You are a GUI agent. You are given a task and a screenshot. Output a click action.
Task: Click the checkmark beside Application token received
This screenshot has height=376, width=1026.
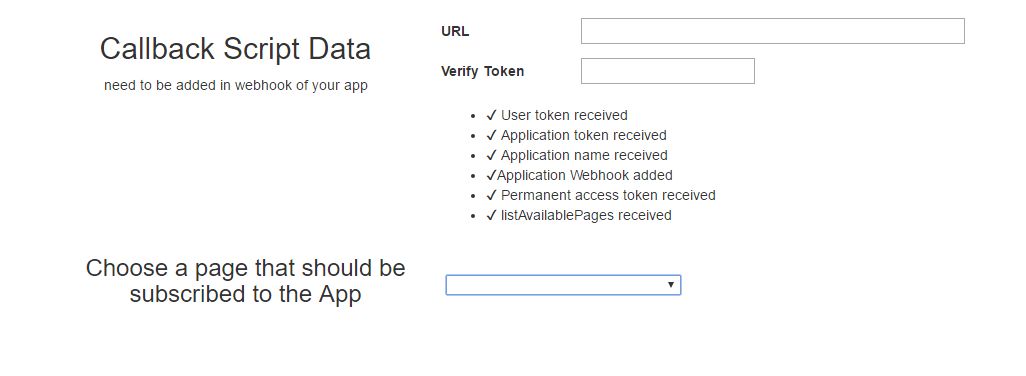pyautogui.click(x=491, y=135)
